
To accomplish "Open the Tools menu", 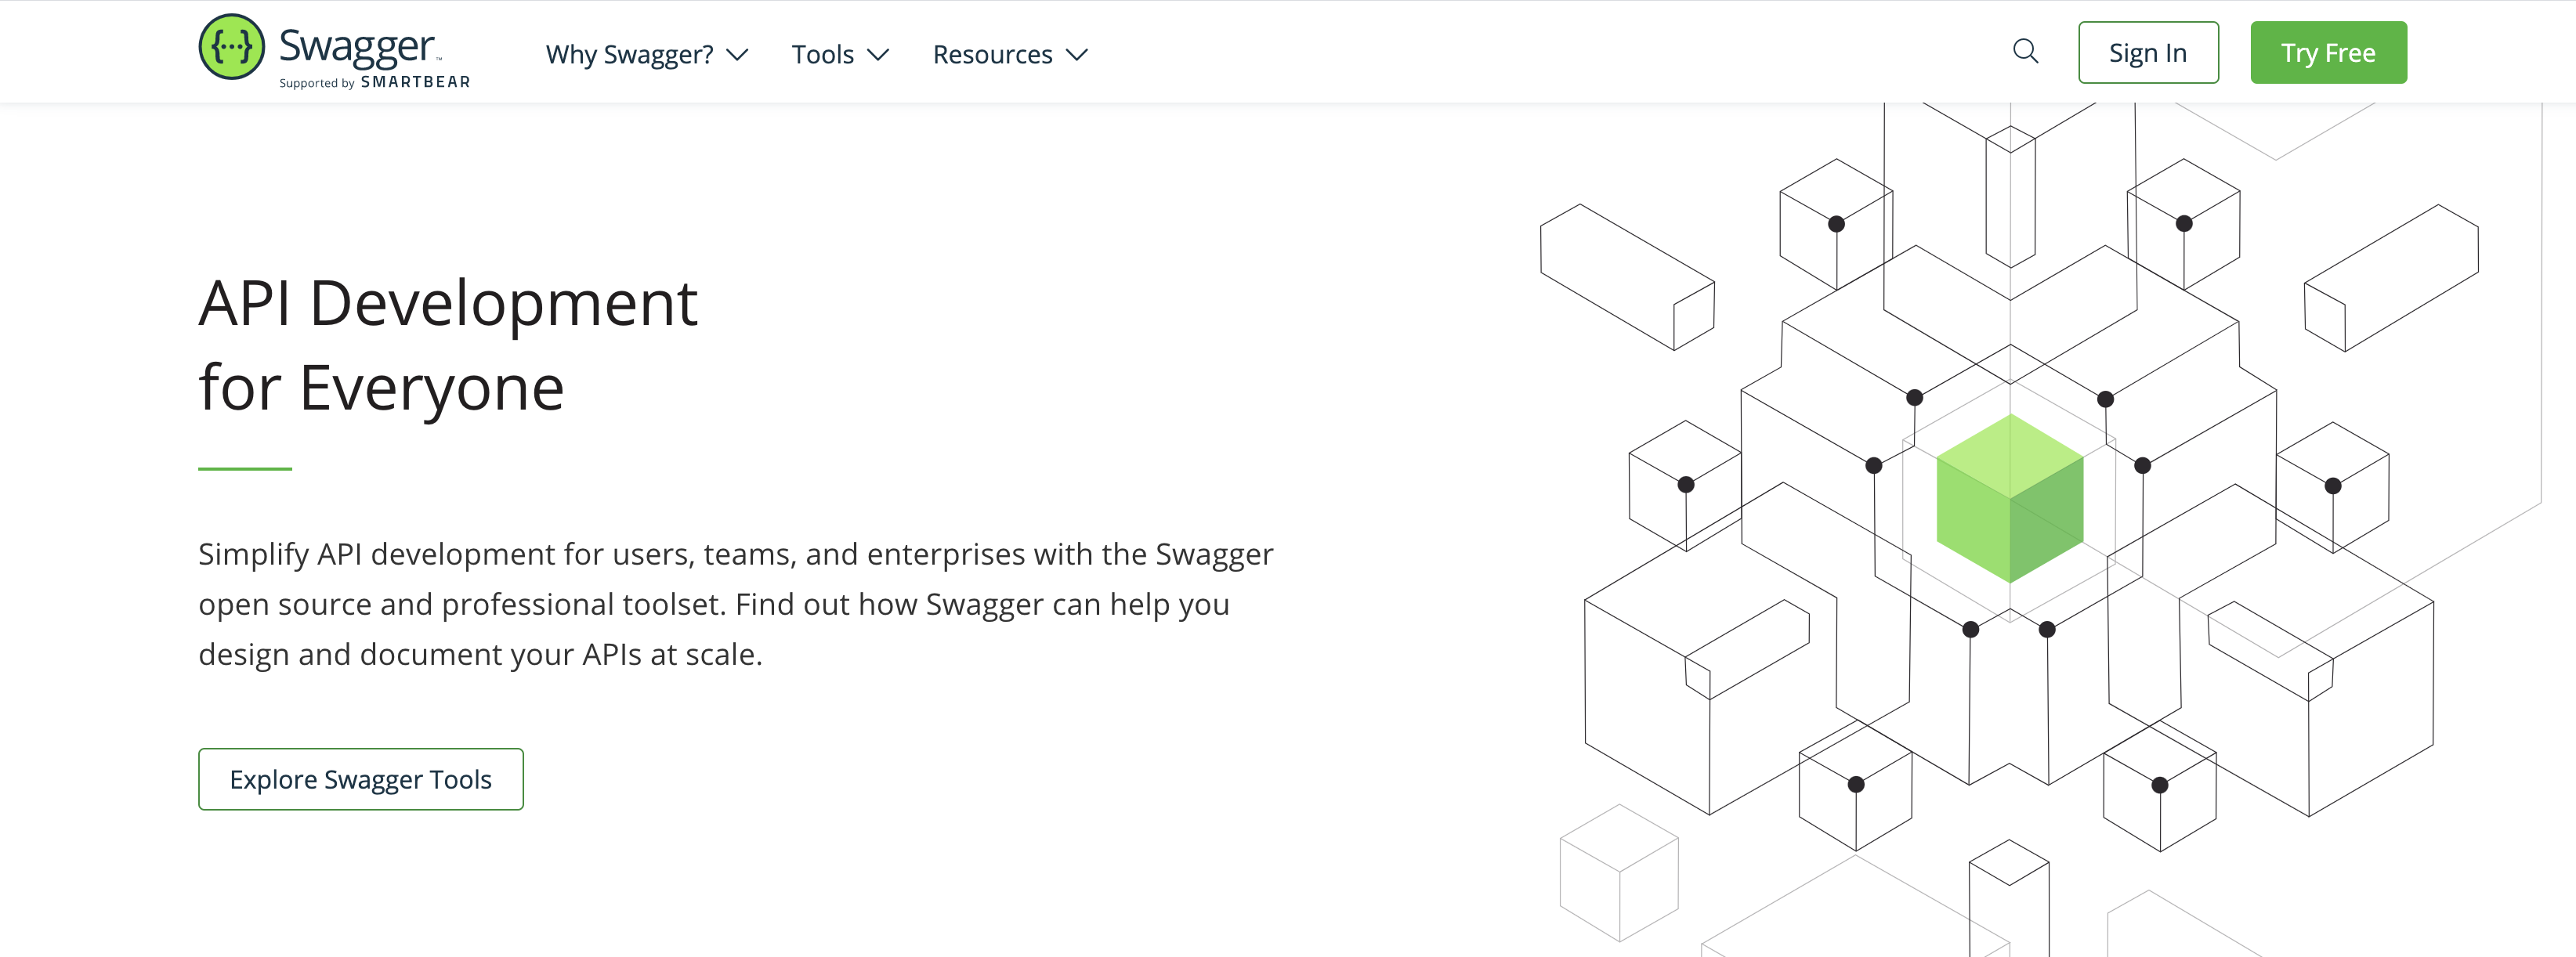I will coord(822,54).
